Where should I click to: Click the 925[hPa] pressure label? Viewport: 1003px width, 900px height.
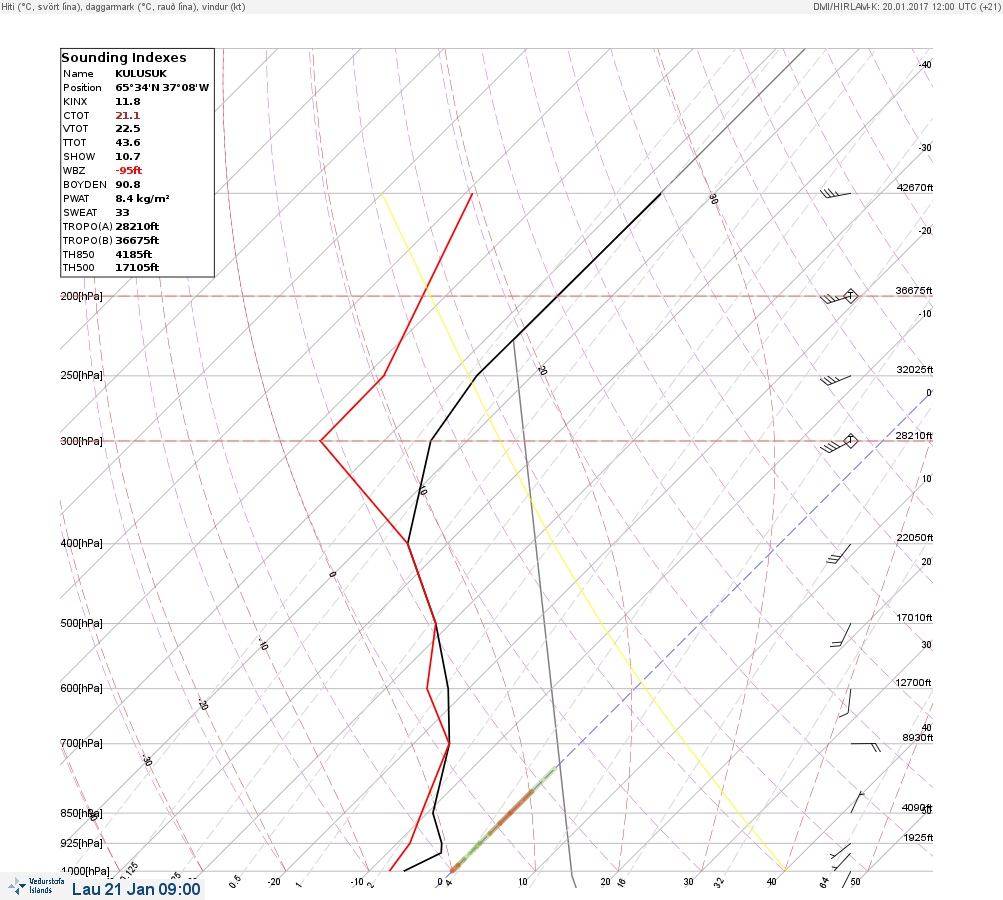pyautogui.click(x=81, y=843)
